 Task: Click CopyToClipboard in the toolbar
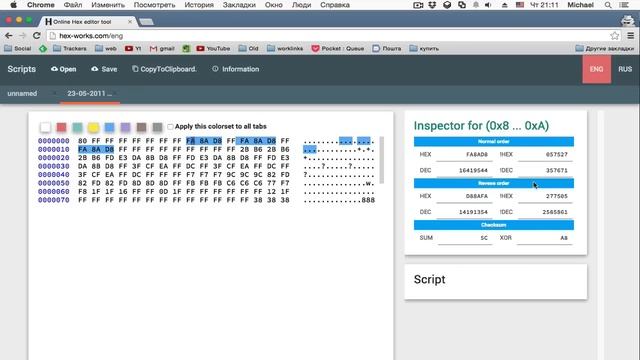click(164, 69)
